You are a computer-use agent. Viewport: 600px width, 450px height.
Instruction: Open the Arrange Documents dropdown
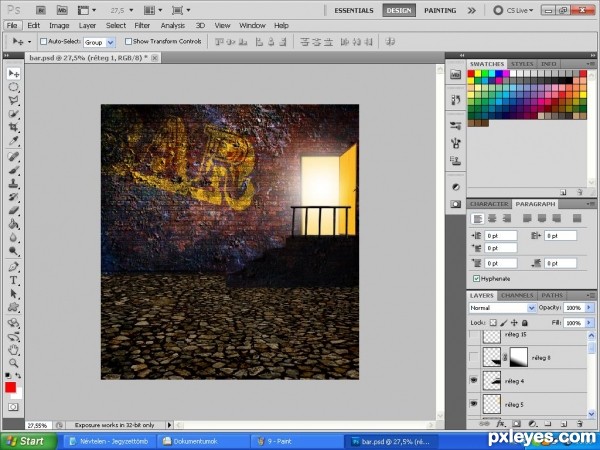[x=153, y=10]
